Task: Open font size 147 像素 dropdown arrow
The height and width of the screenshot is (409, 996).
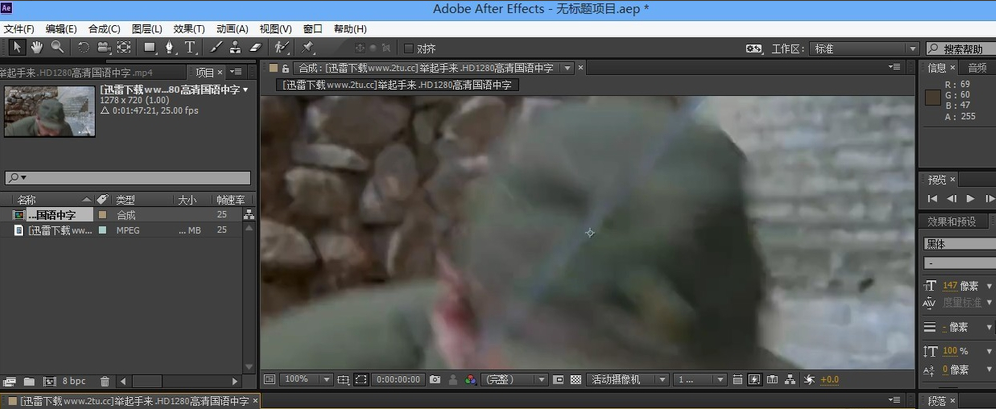Action: [x=988, y=286]
